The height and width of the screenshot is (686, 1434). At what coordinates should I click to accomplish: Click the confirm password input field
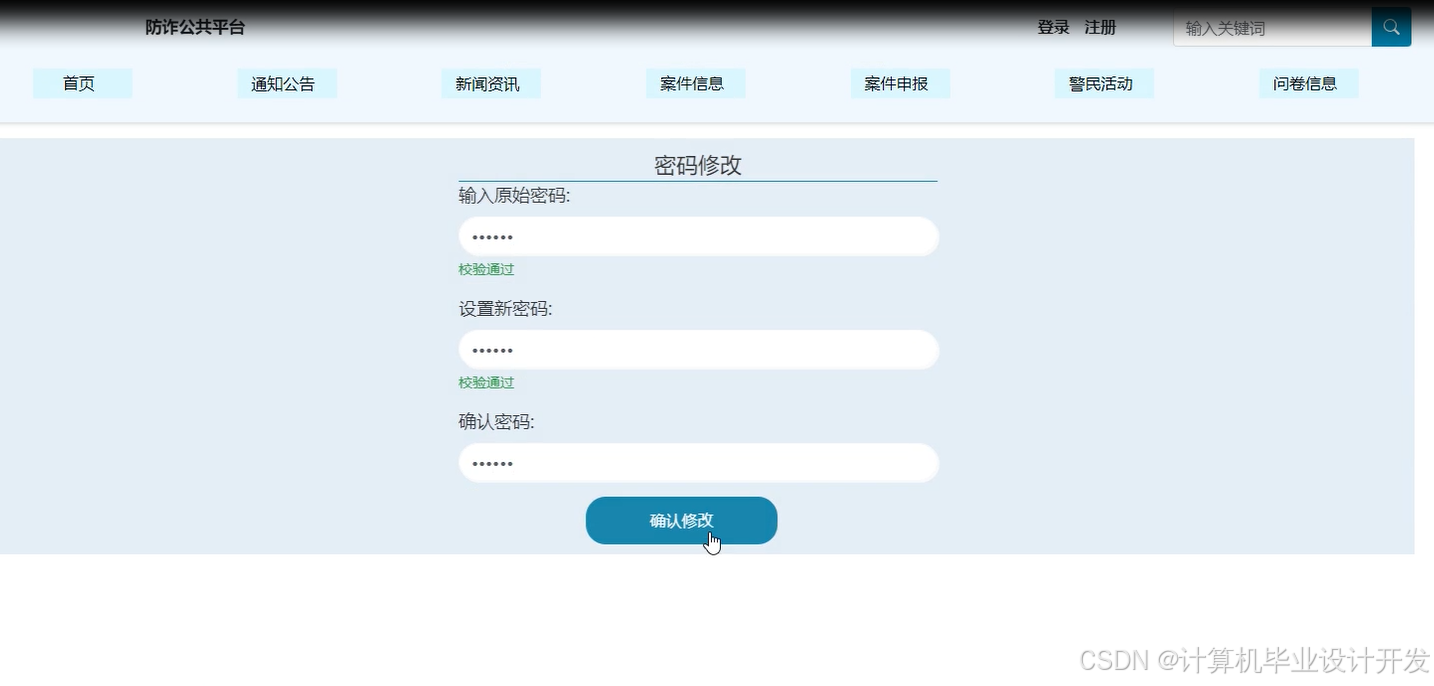[698, 463]
